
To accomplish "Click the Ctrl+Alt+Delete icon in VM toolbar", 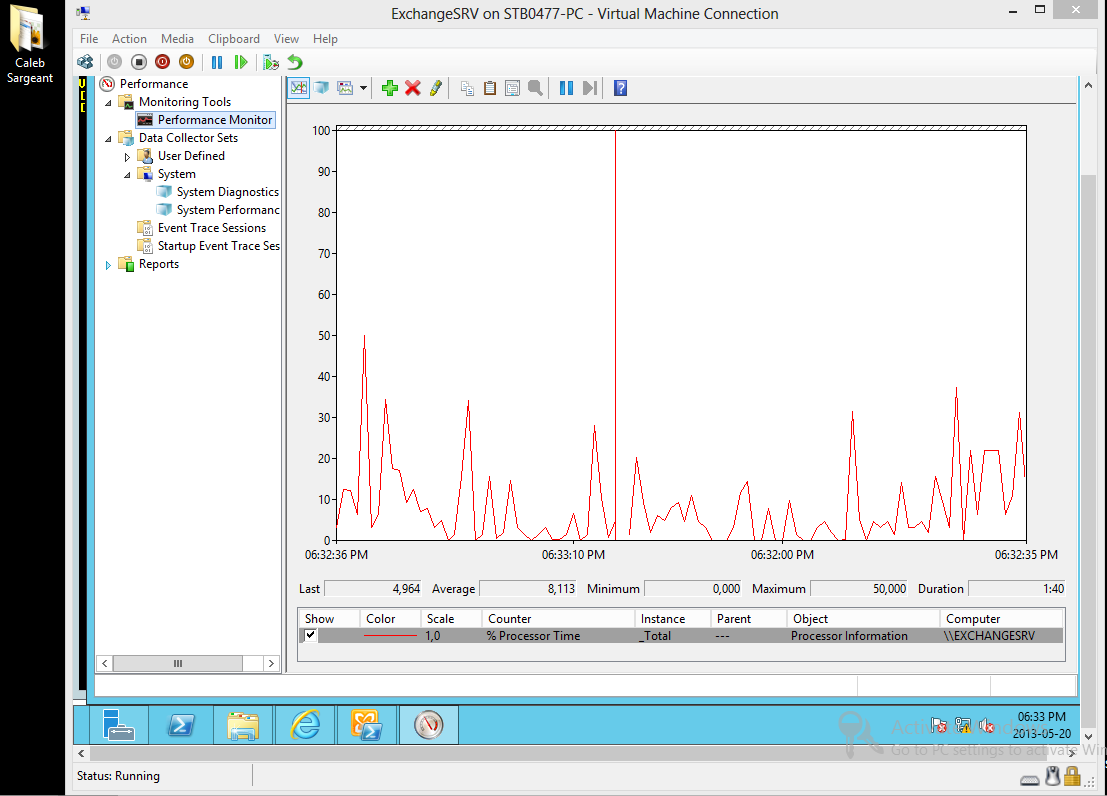I will [85, 62].
